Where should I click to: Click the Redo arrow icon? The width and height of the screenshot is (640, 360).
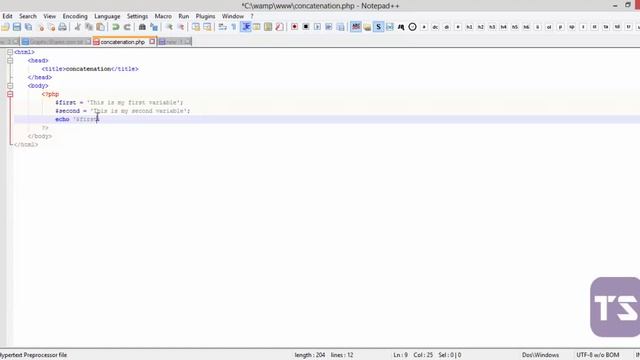(x=127, y=27)
